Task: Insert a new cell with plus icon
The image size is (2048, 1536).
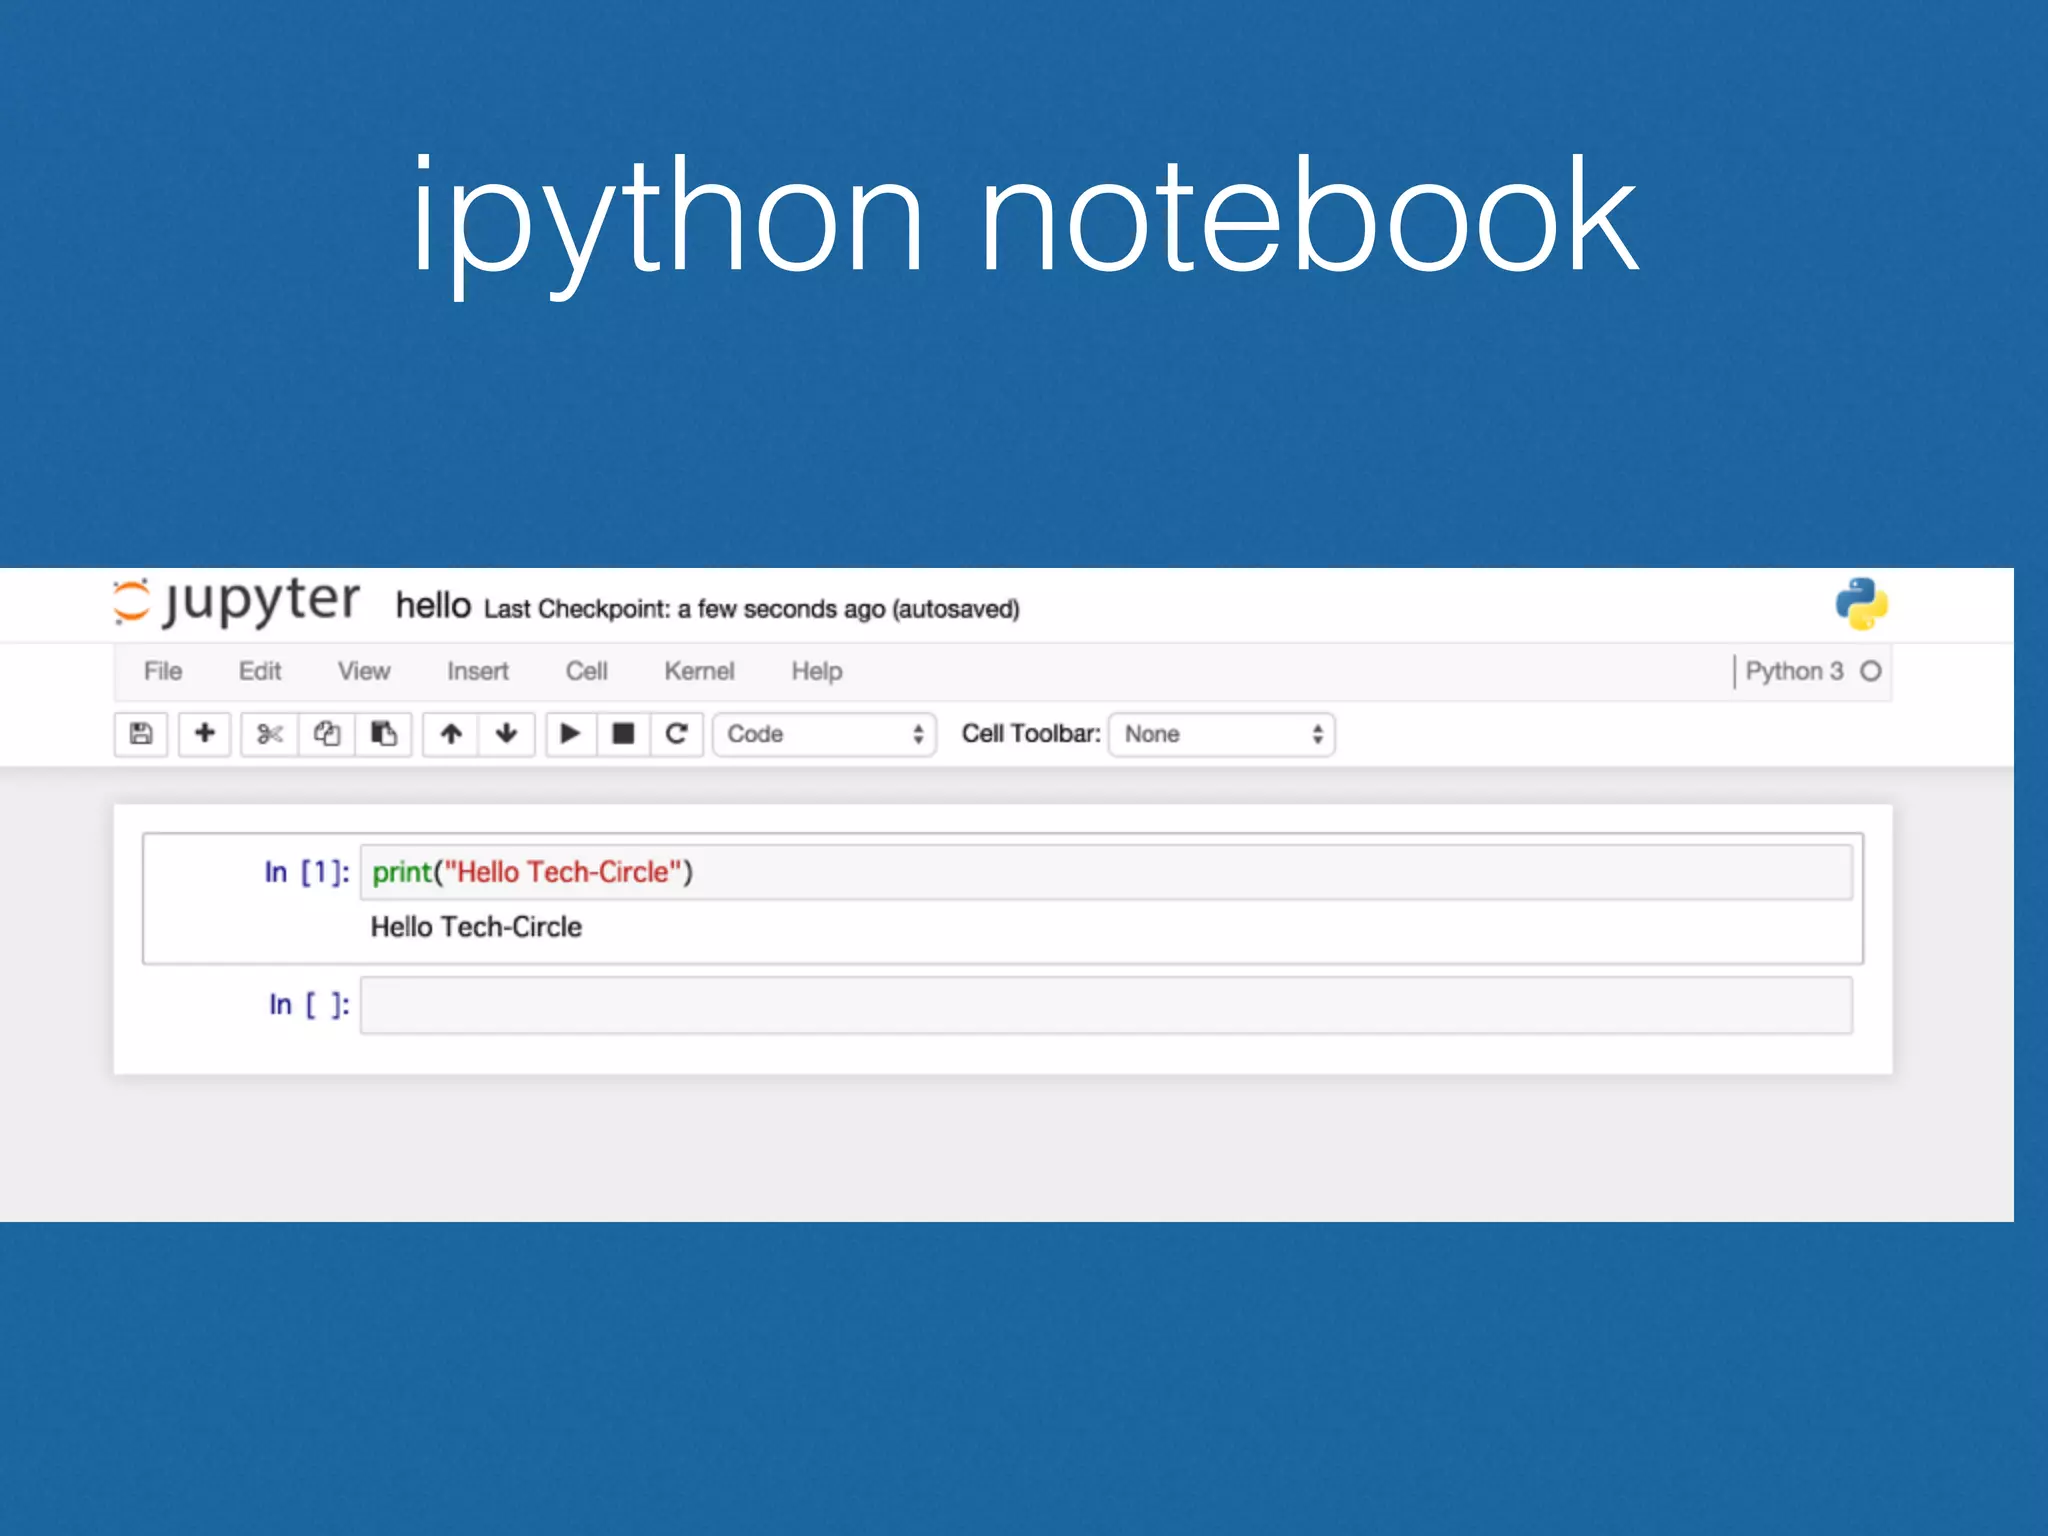Action: (205, 734)
